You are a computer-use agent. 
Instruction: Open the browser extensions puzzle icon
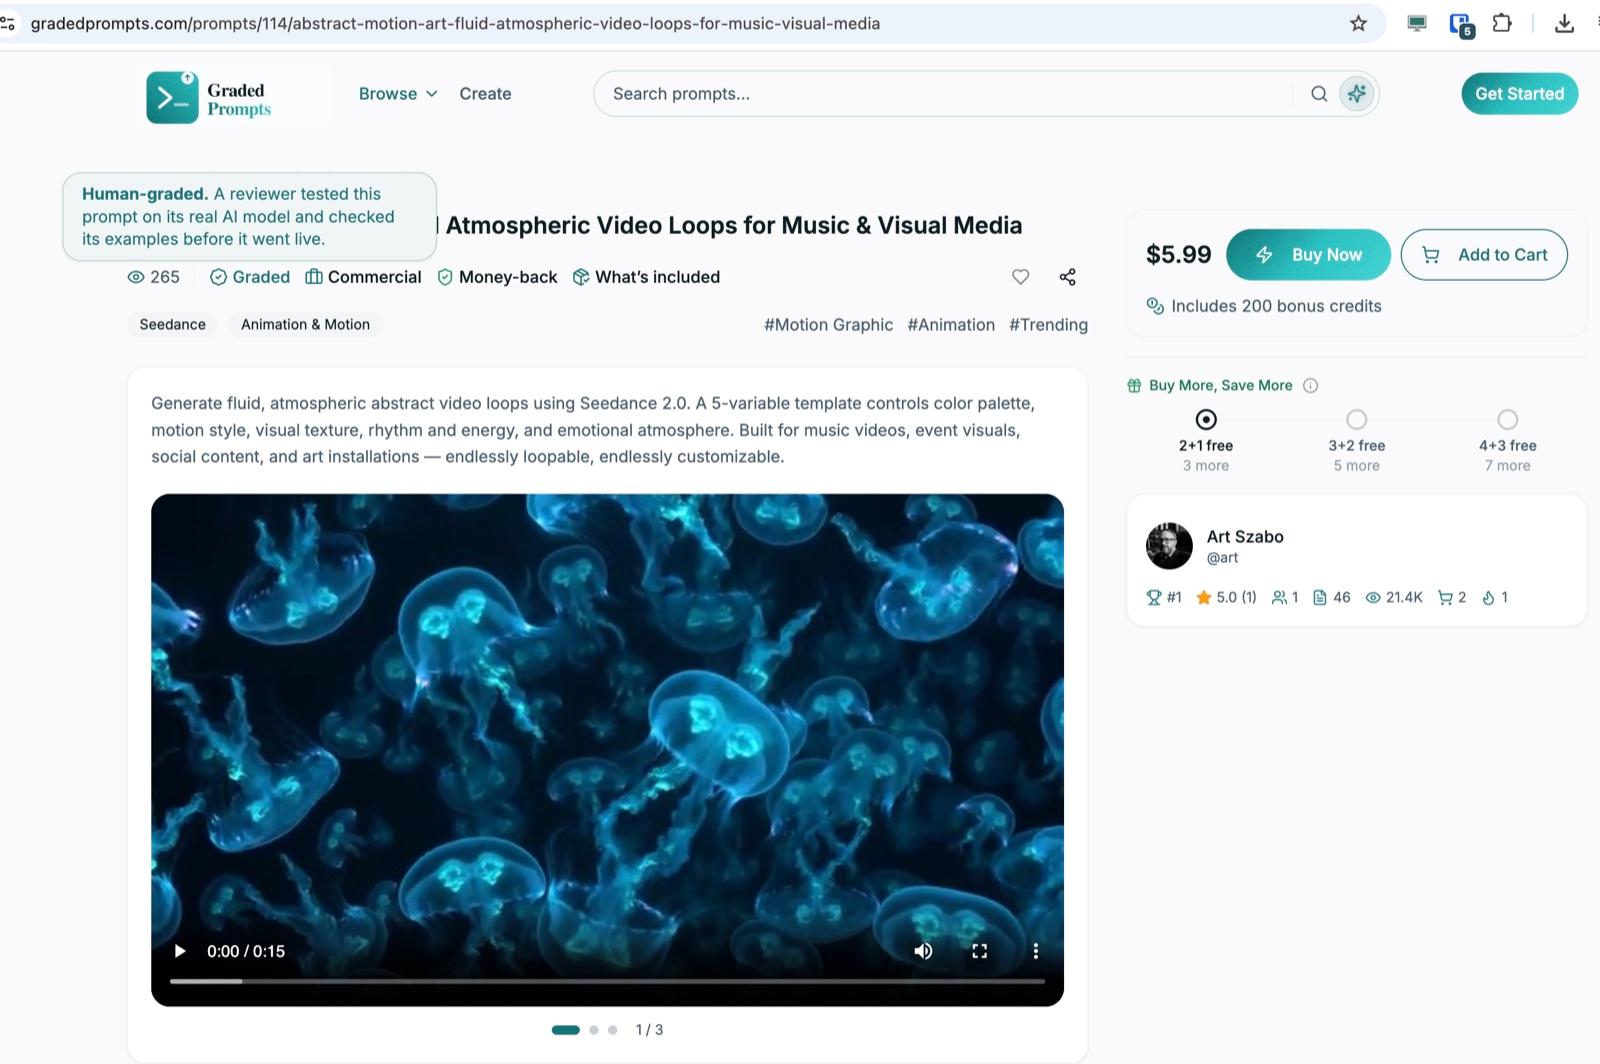(1502, 23)
